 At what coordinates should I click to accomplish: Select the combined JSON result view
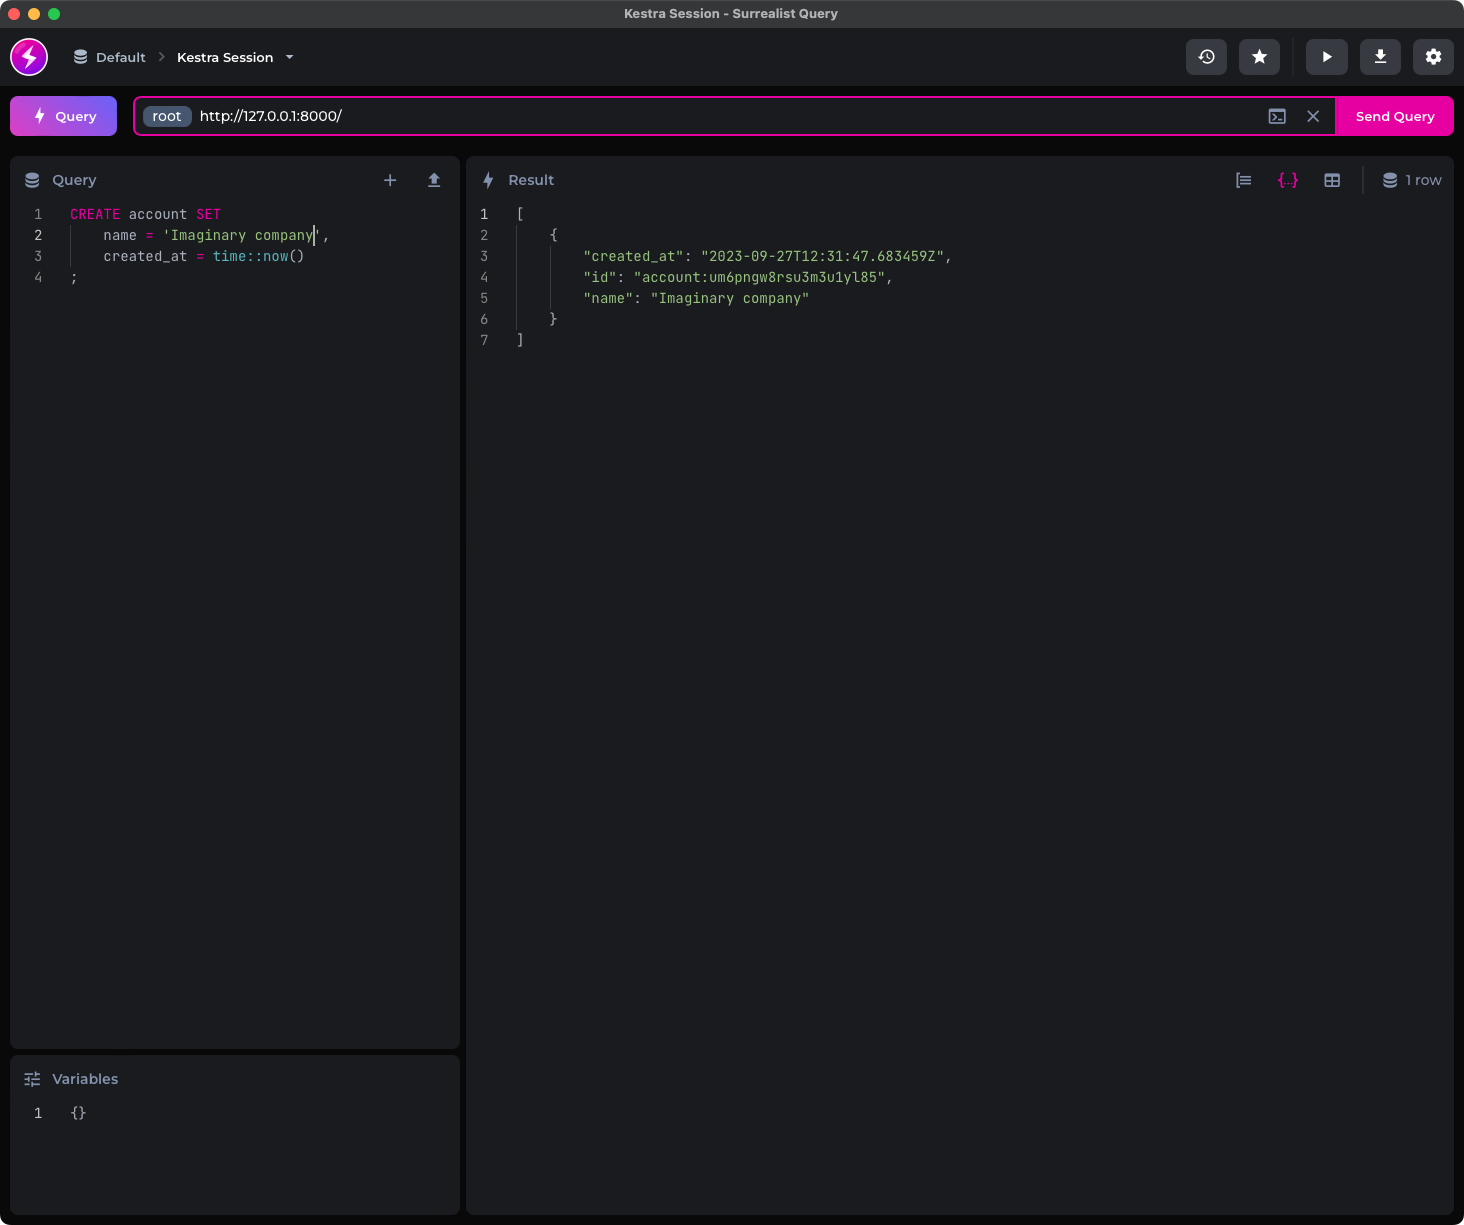pyautogui.click(x=1288, y=180)
